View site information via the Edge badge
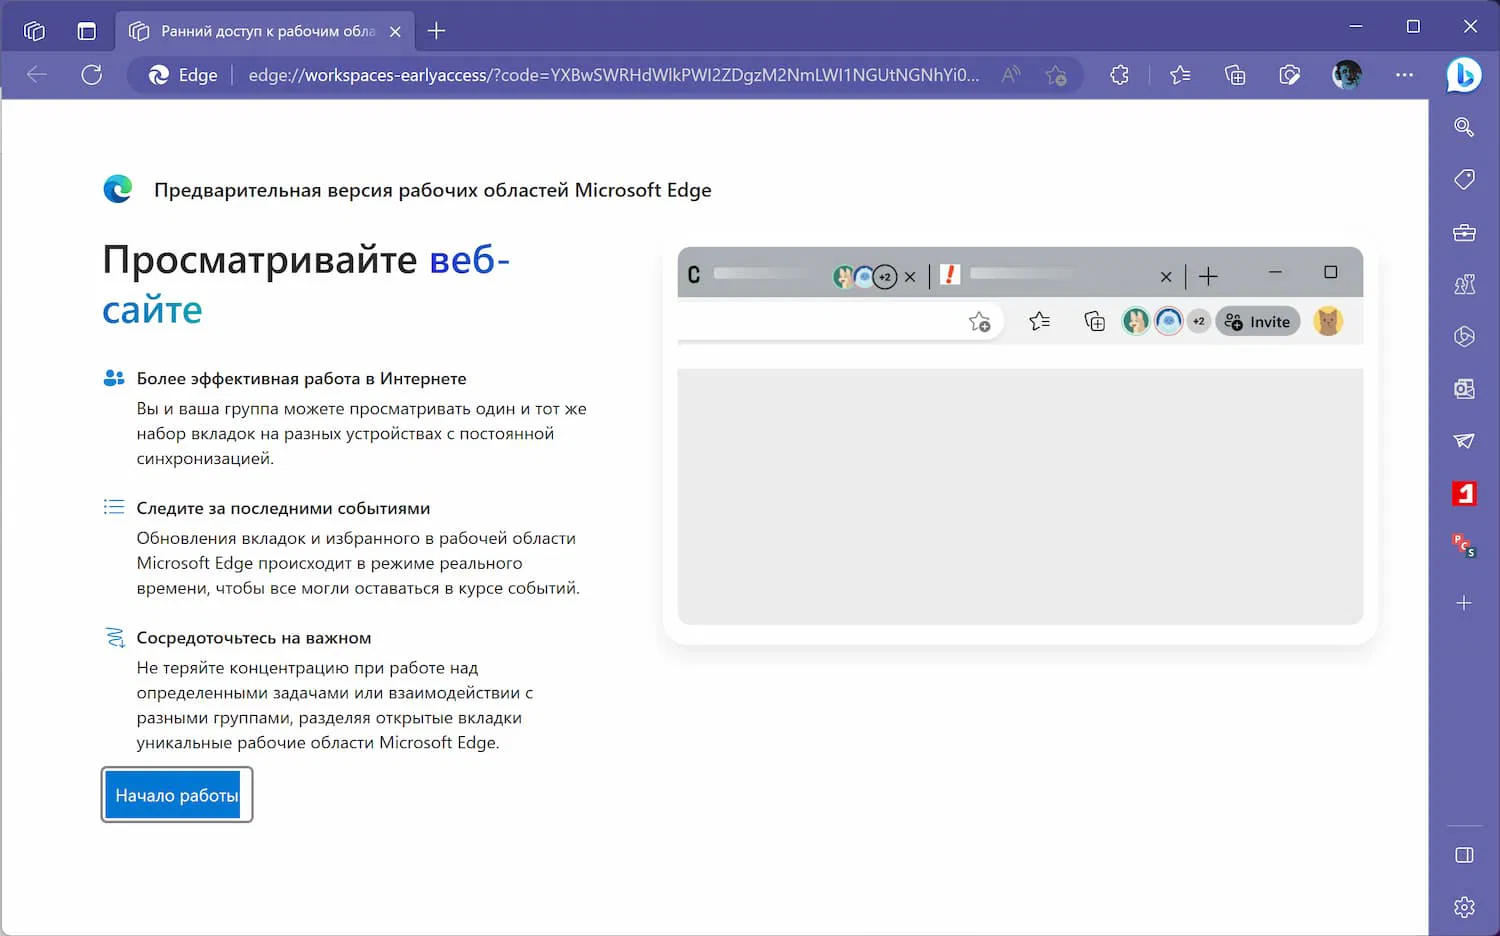1500x936 pixels. click(x=183, y=75)
